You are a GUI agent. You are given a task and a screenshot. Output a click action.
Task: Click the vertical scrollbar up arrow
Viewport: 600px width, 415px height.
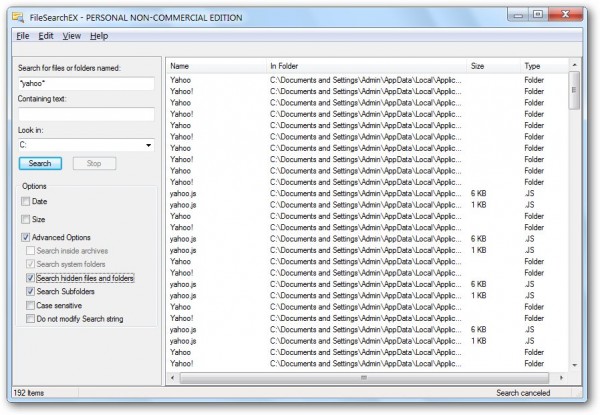click(574, 65)
